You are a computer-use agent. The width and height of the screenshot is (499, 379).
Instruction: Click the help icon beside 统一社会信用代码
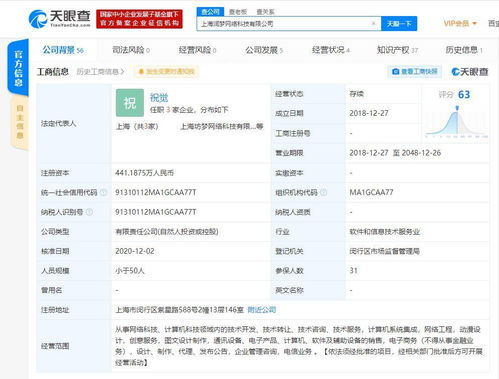104,192
